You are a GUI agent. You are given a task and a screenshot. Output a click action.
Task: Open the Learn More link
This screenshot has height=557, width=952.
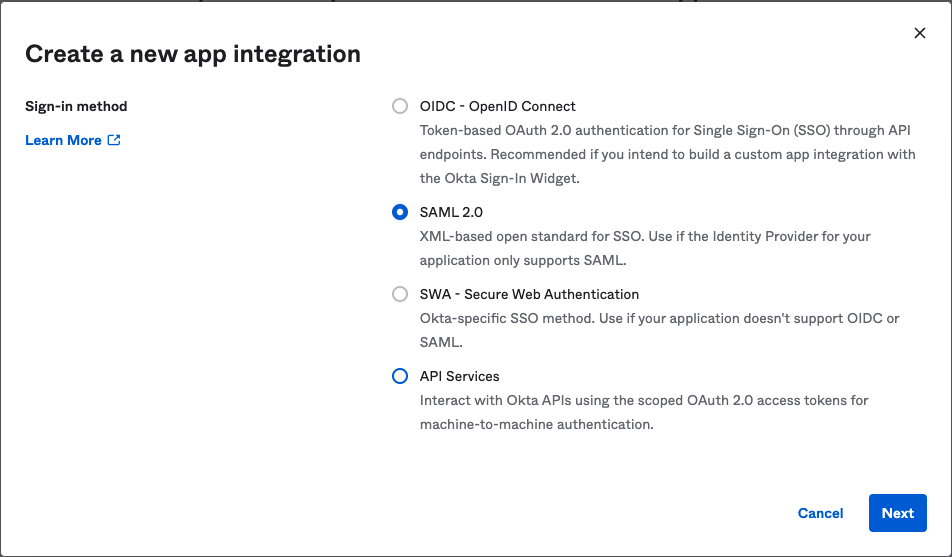pos(63,140)
